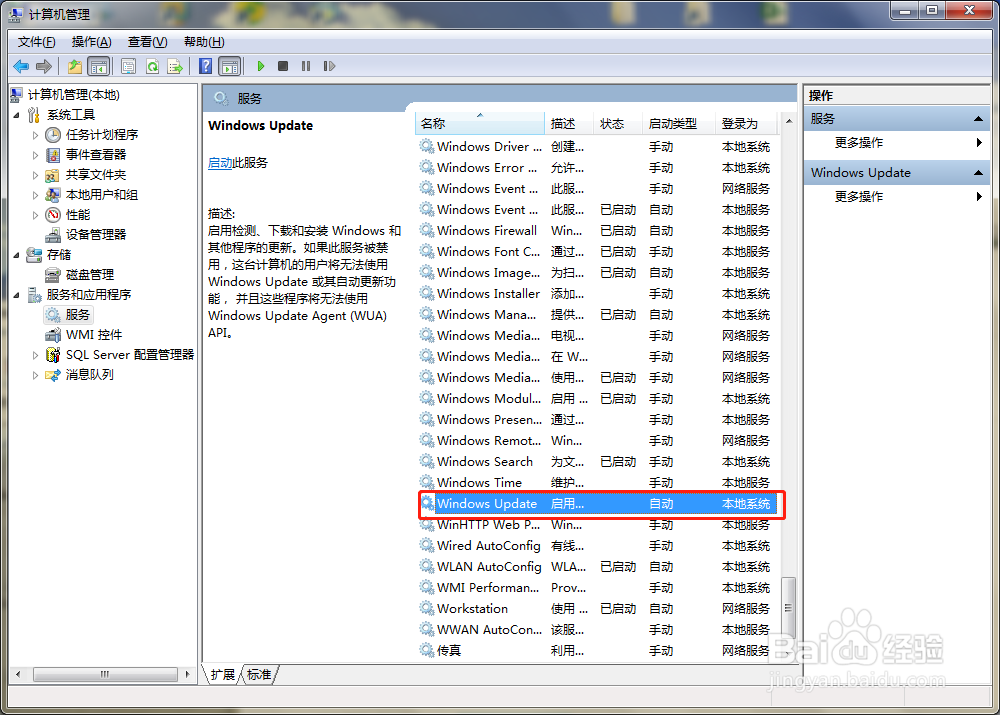Collapse the 系统工具 tree node

pos(17,115)
